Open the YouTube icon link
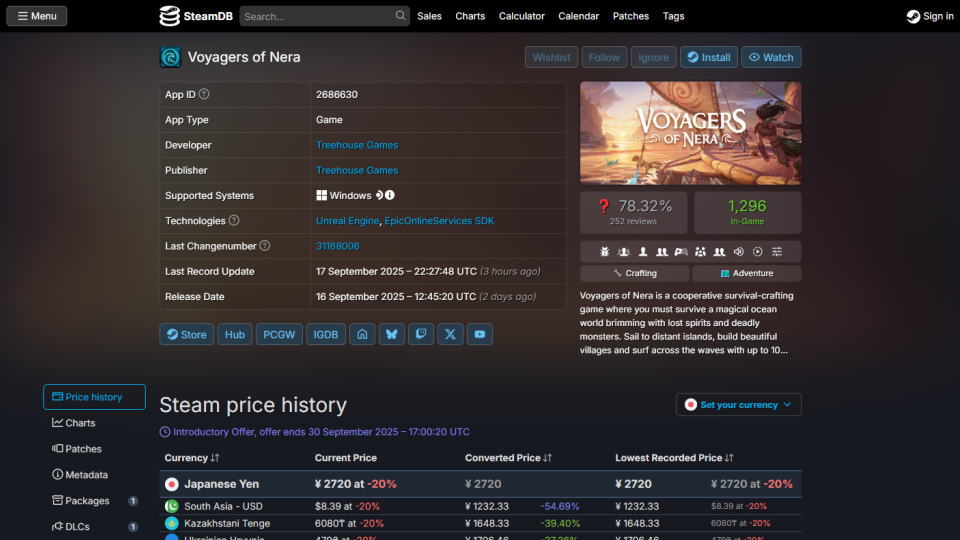The width and height of the screenshot is (960, 540). coord(480,334)
